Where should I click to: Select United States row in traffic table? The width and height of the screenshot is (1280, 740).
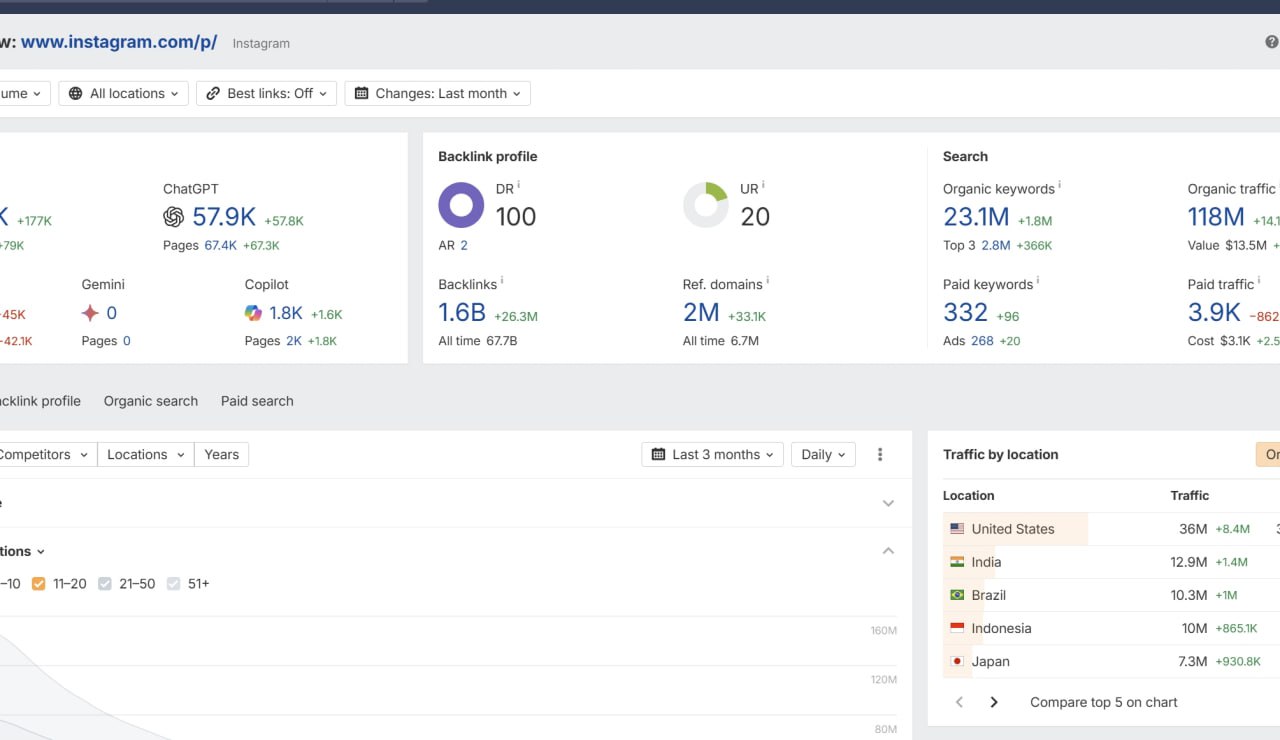point(1012,529)
